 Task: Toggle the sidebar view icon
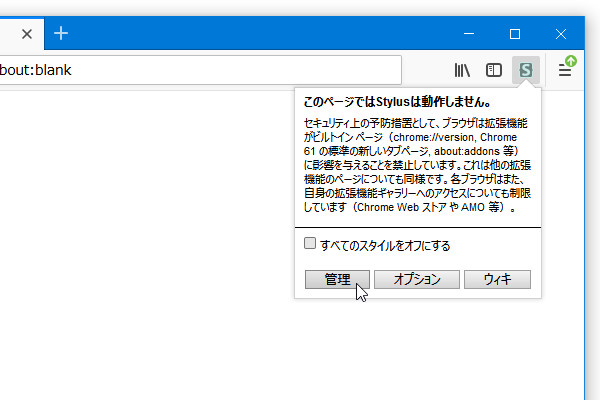point(494,70)
